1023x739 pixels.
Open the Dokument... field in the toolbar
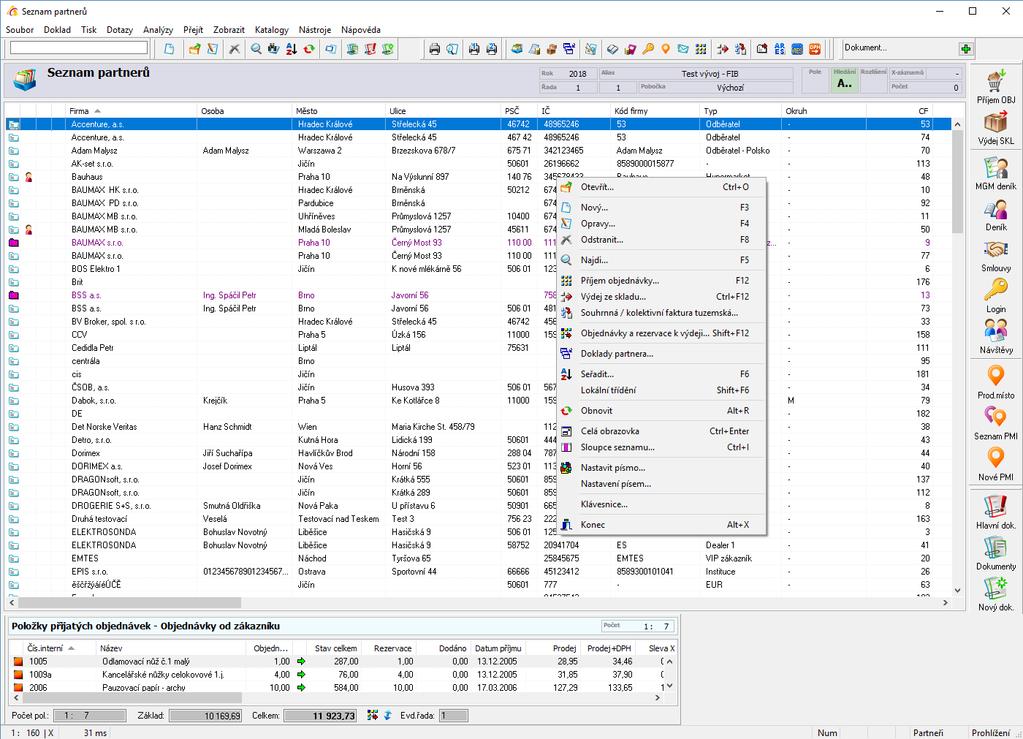(898, 48)
